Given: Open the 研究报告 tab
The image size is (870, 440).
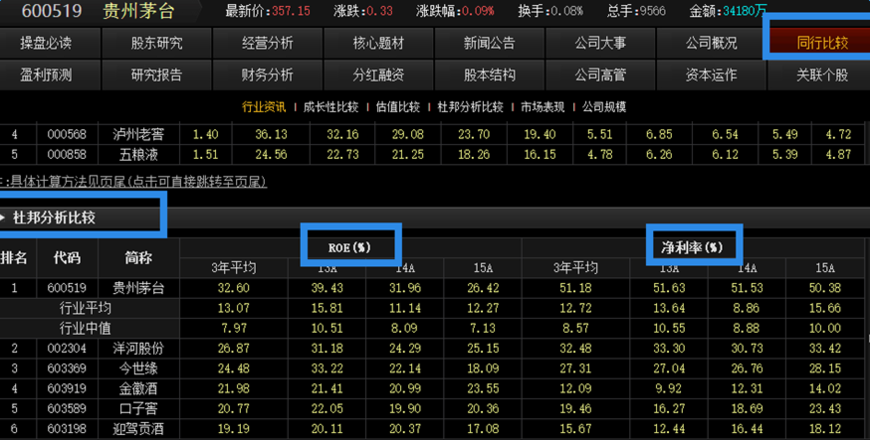Looking at the screenshot, I should tap(156, 75).
